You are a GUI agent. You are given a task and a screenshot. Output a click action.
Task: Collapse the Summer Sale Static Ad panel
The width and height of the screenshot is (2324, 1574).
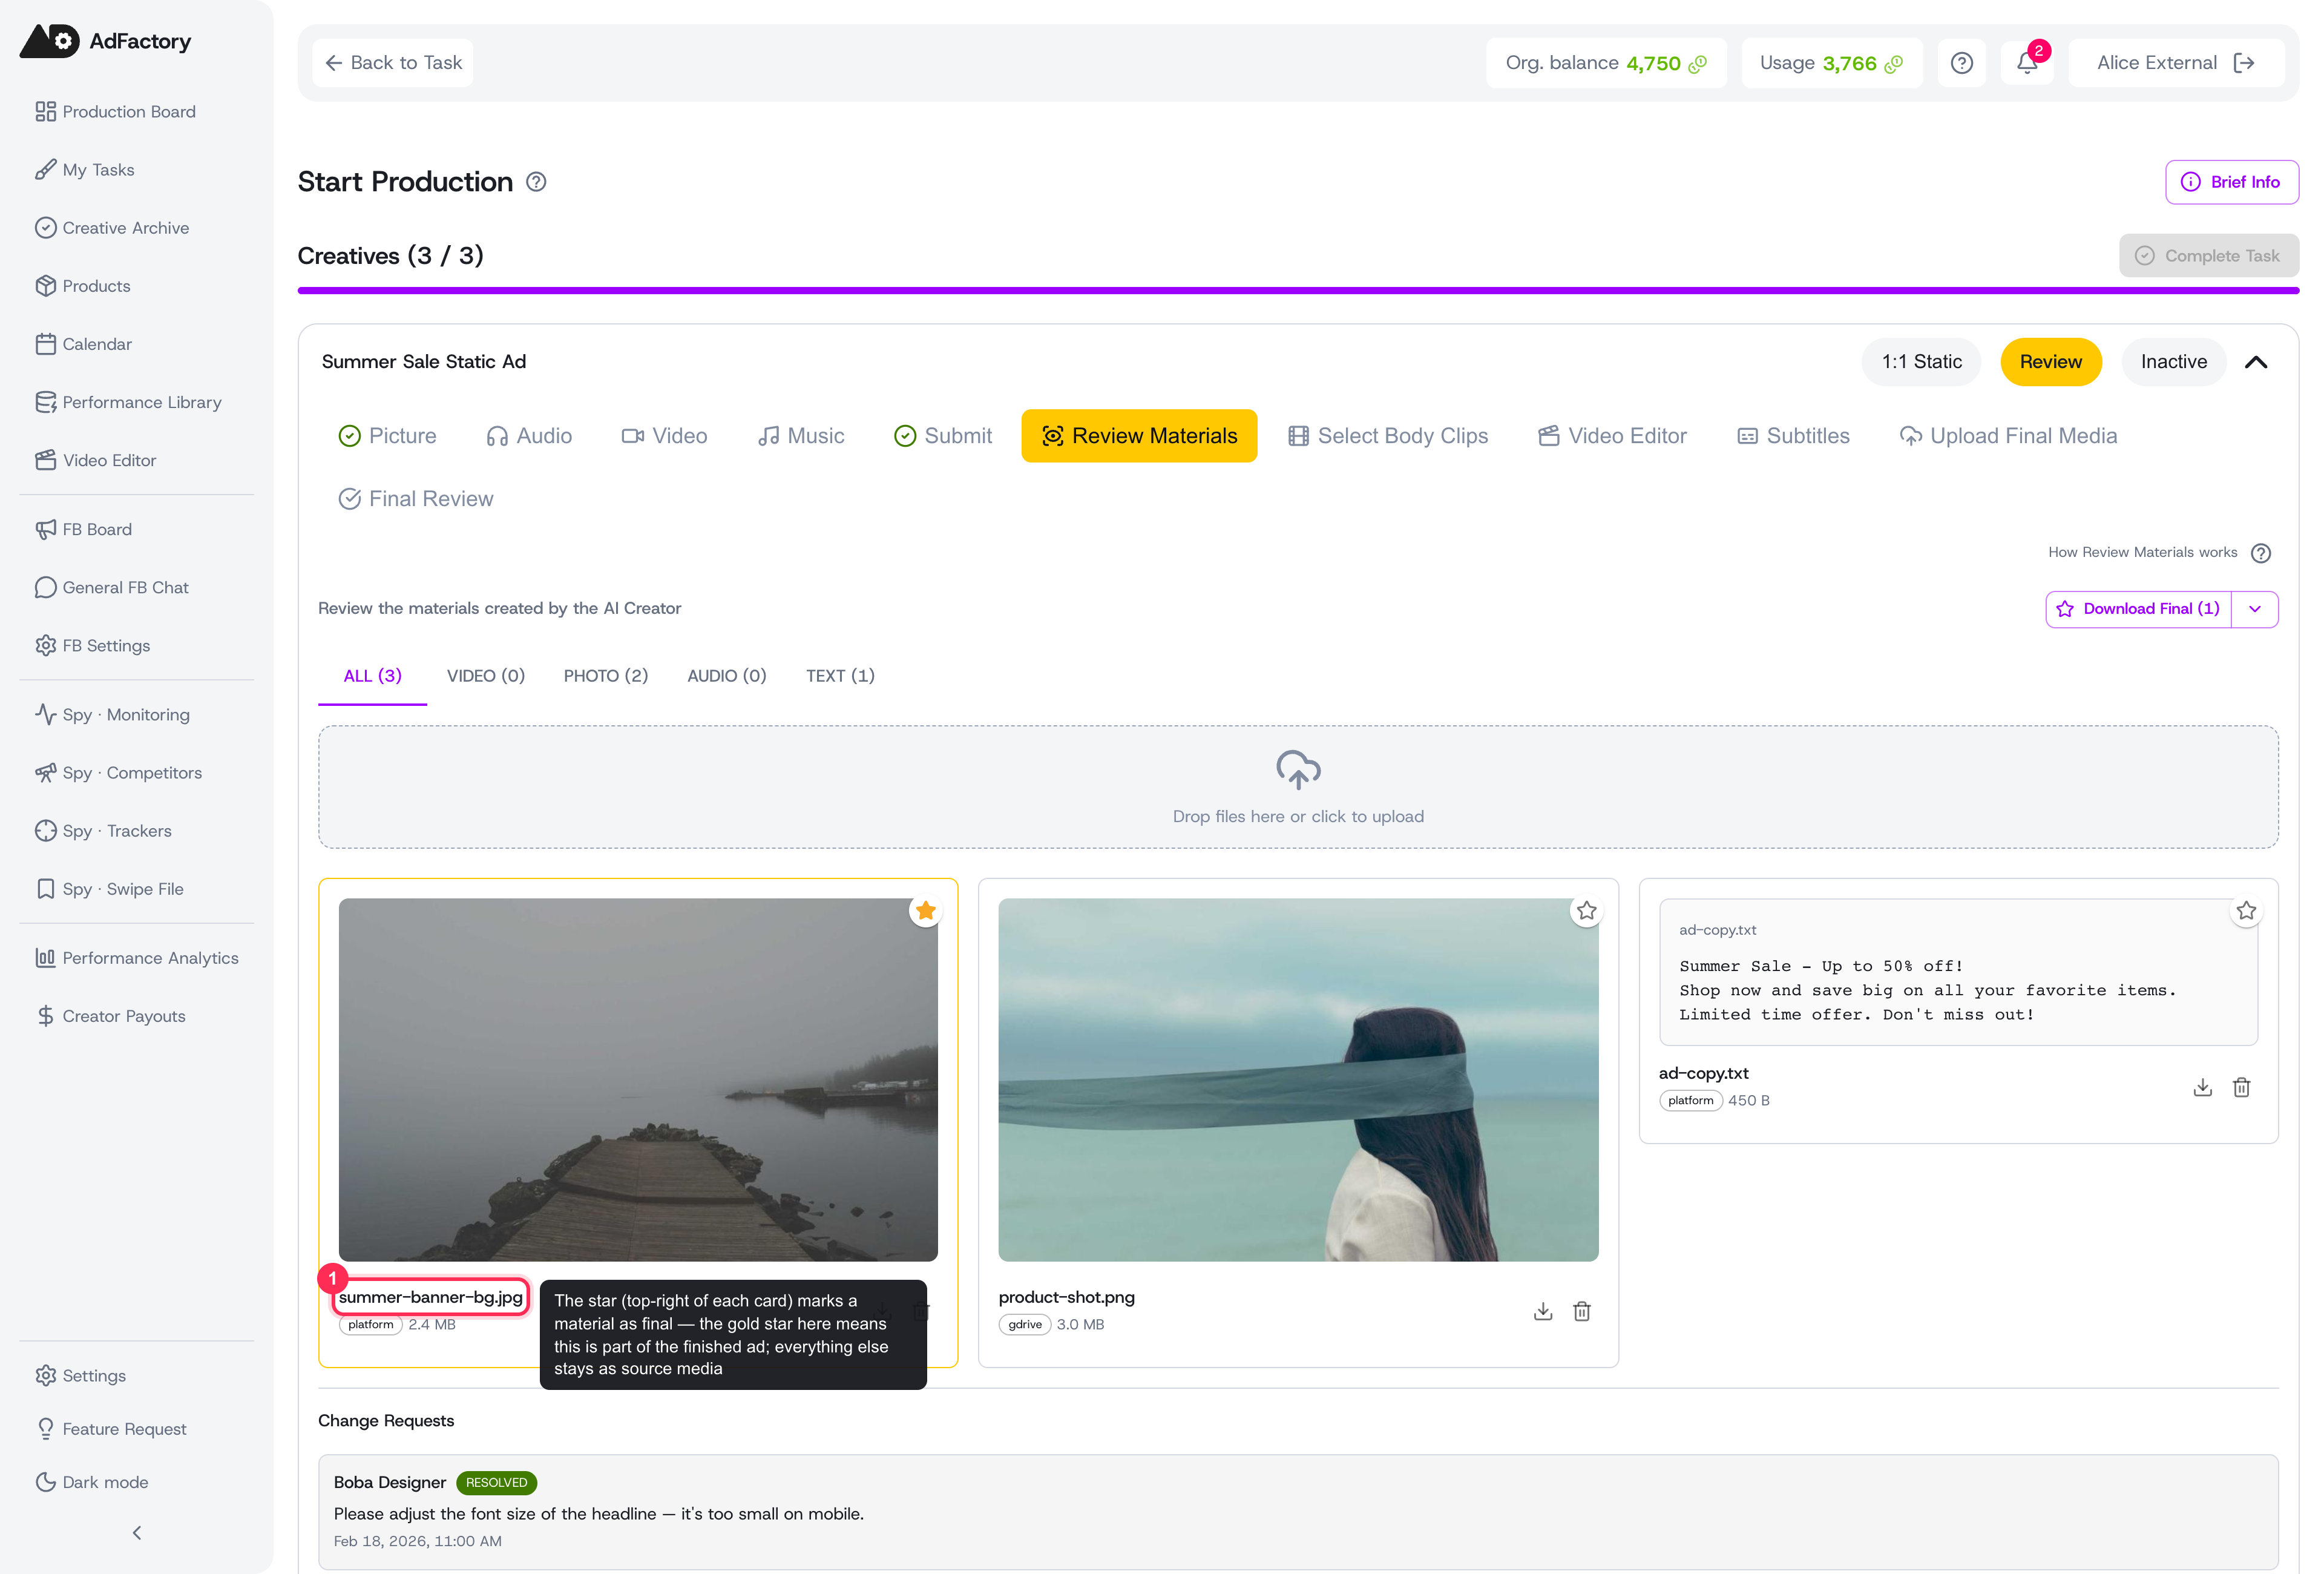point(2256,362)
